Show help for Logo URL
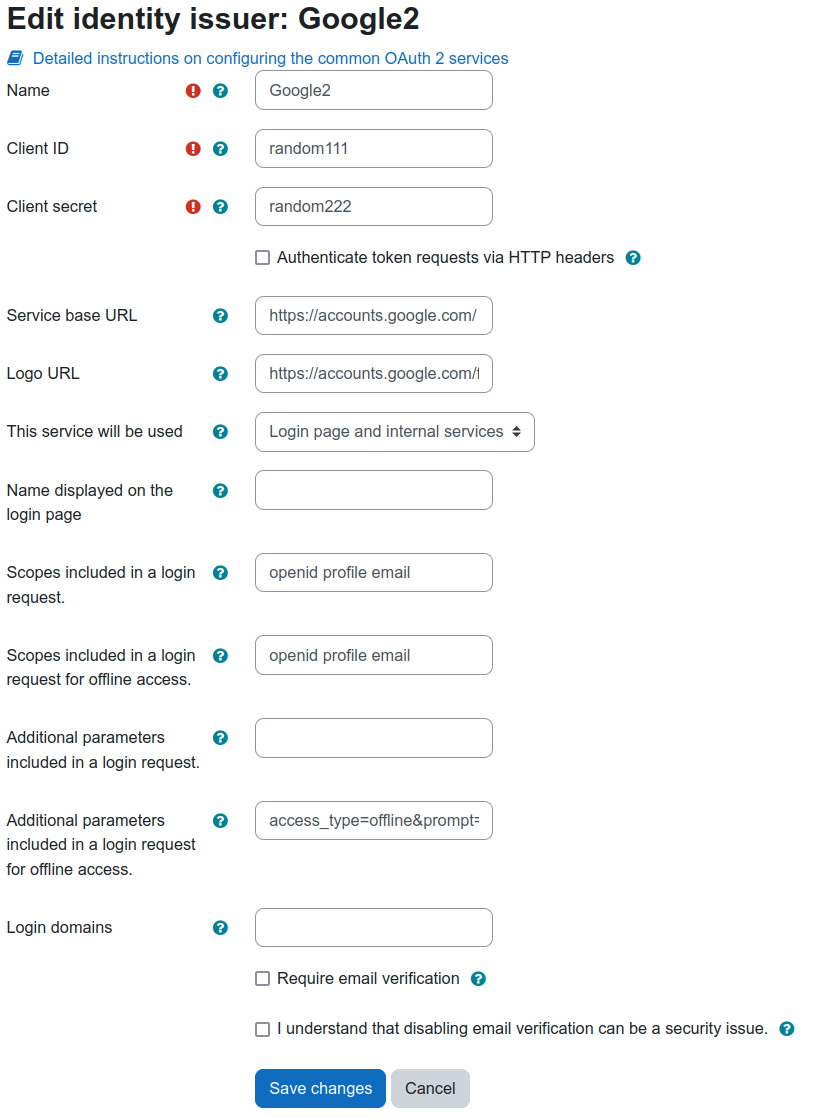 pyautogui.click(x=221, y=373)
